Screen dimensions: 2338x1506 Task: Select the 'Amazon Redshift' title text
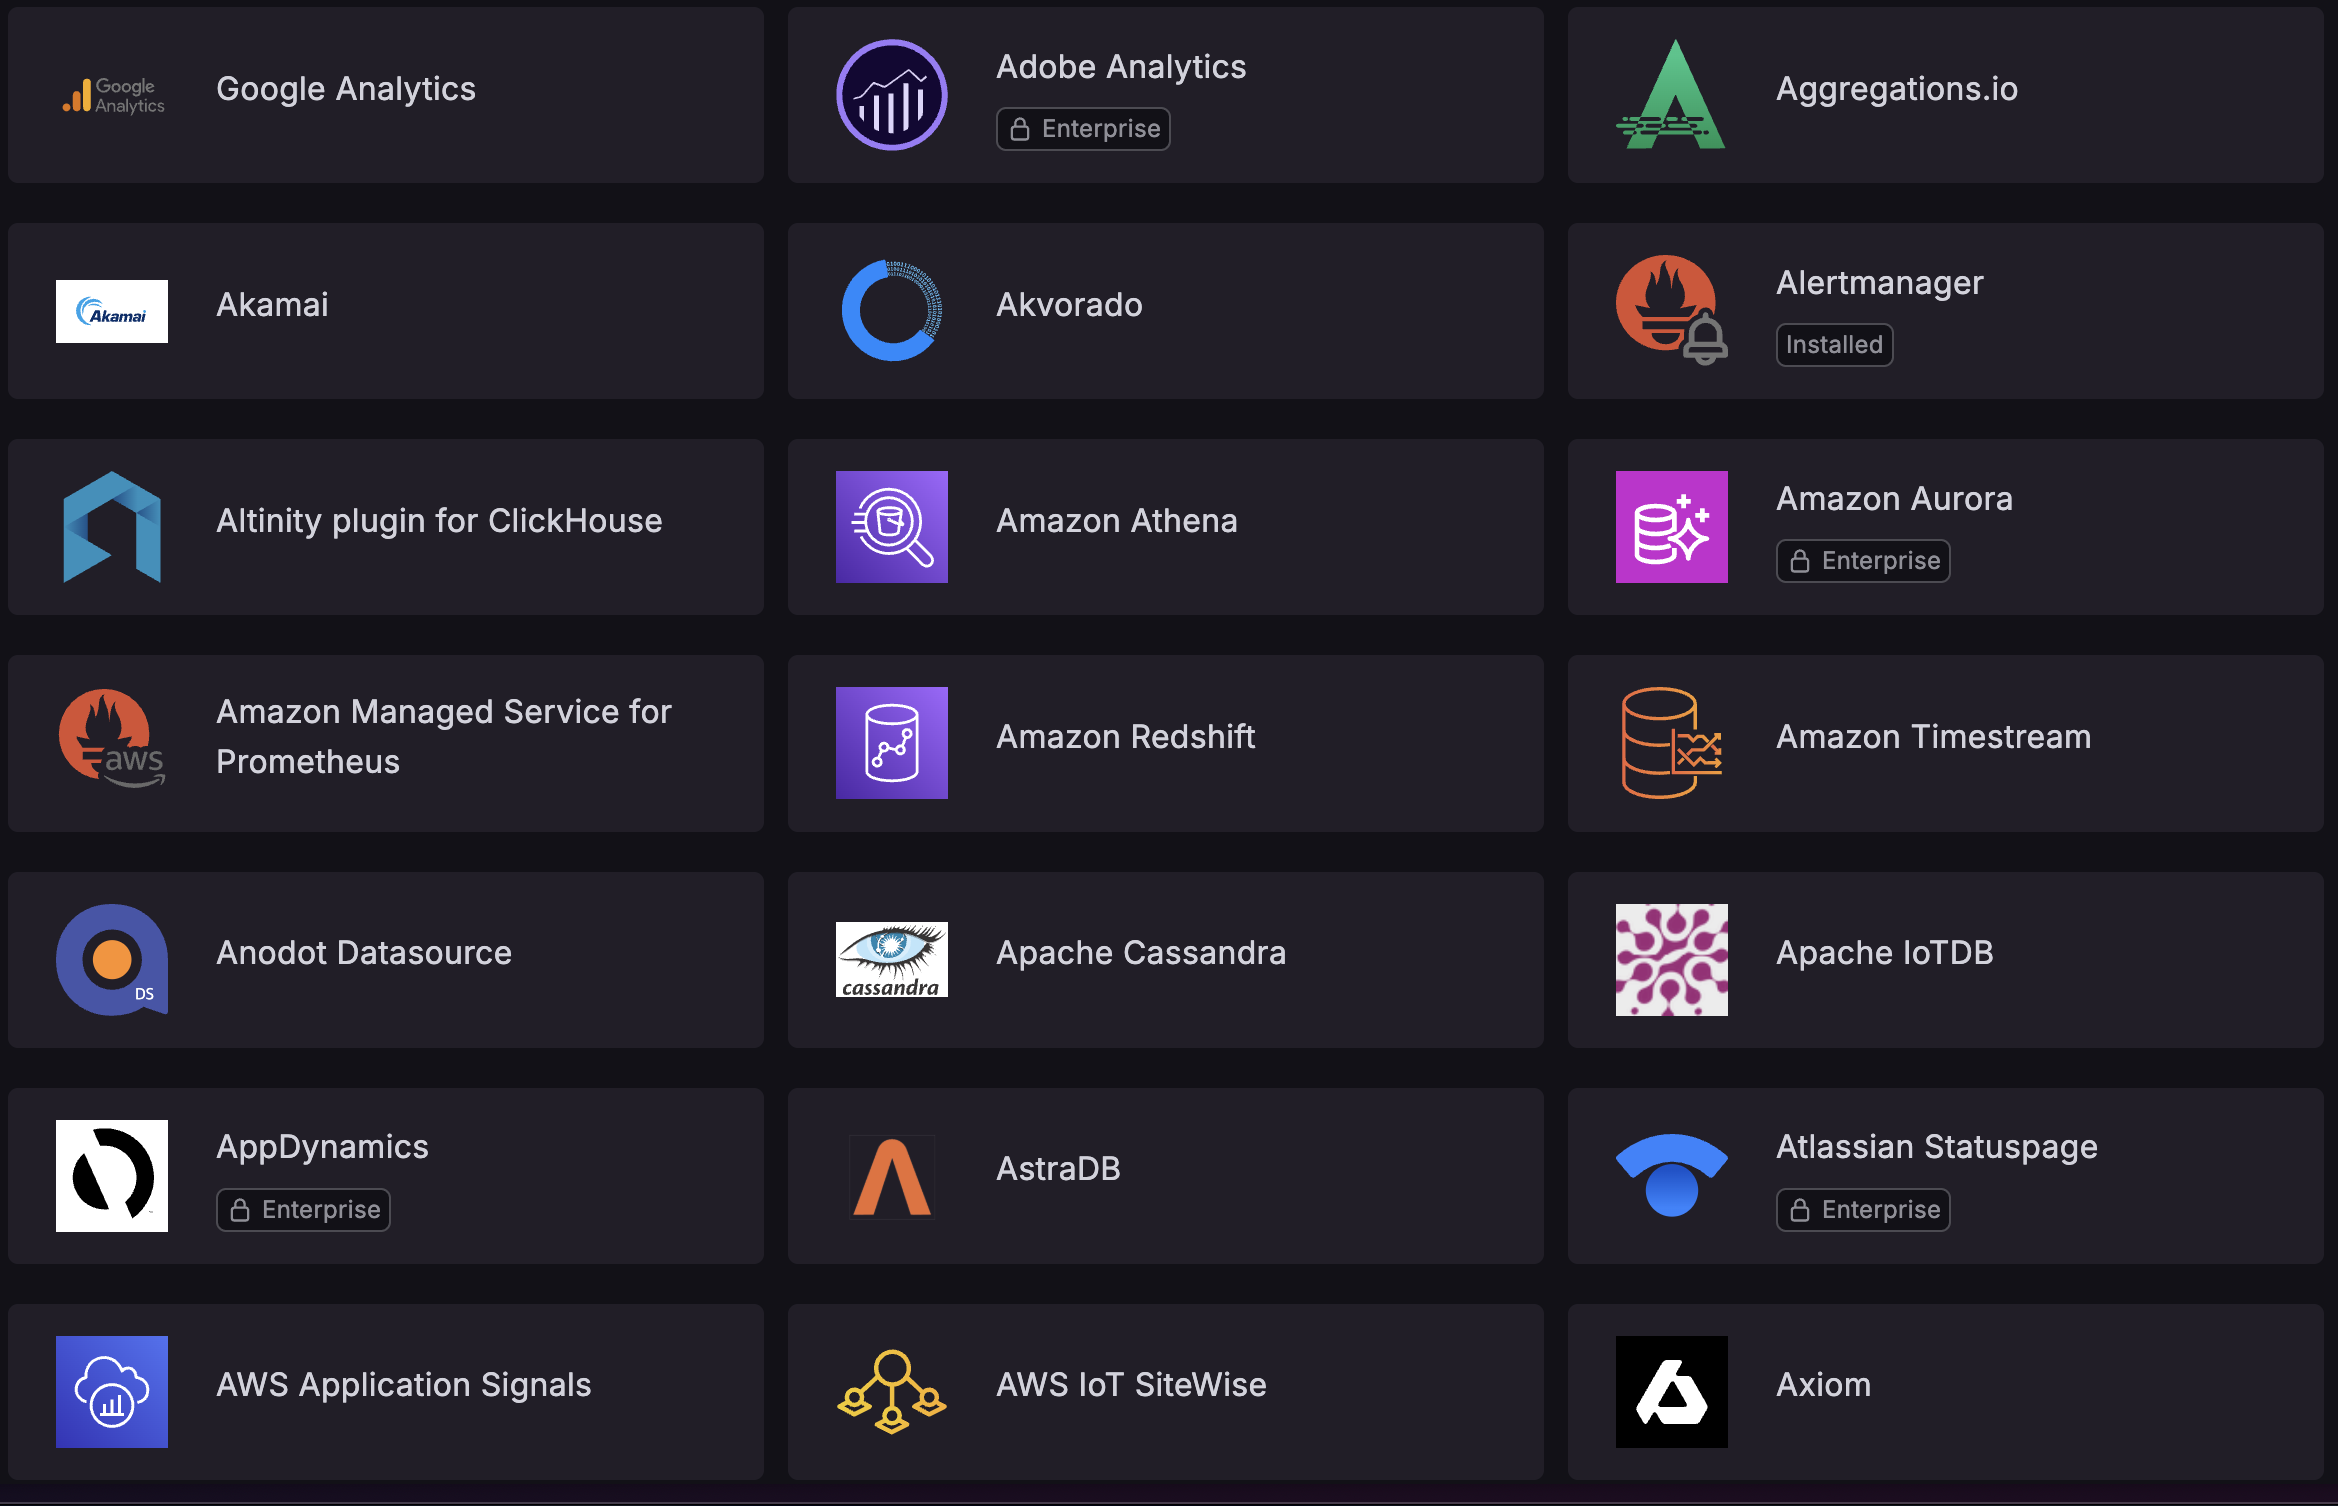tap(1125, 737)
